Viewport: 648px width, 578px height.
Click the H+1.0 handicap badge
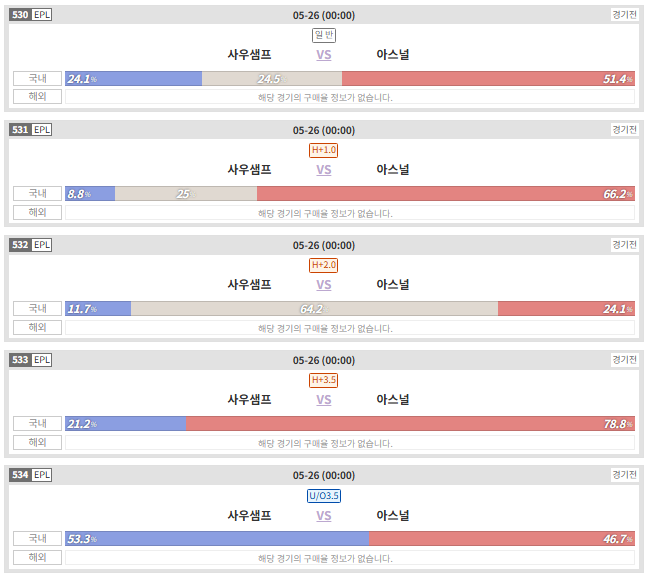click(x=324, y=150)
